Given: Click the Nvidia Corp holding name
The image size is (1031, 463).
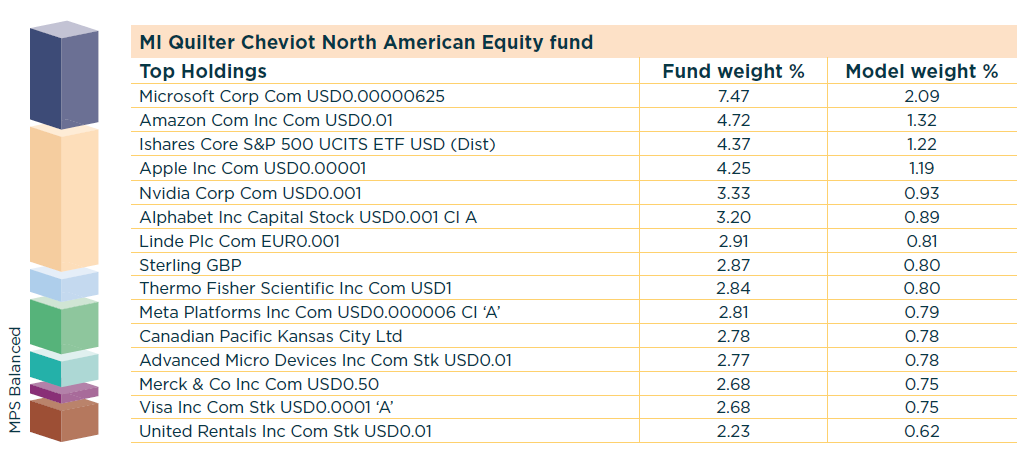Looking at the screenshot, I should (x=250, y=193).
